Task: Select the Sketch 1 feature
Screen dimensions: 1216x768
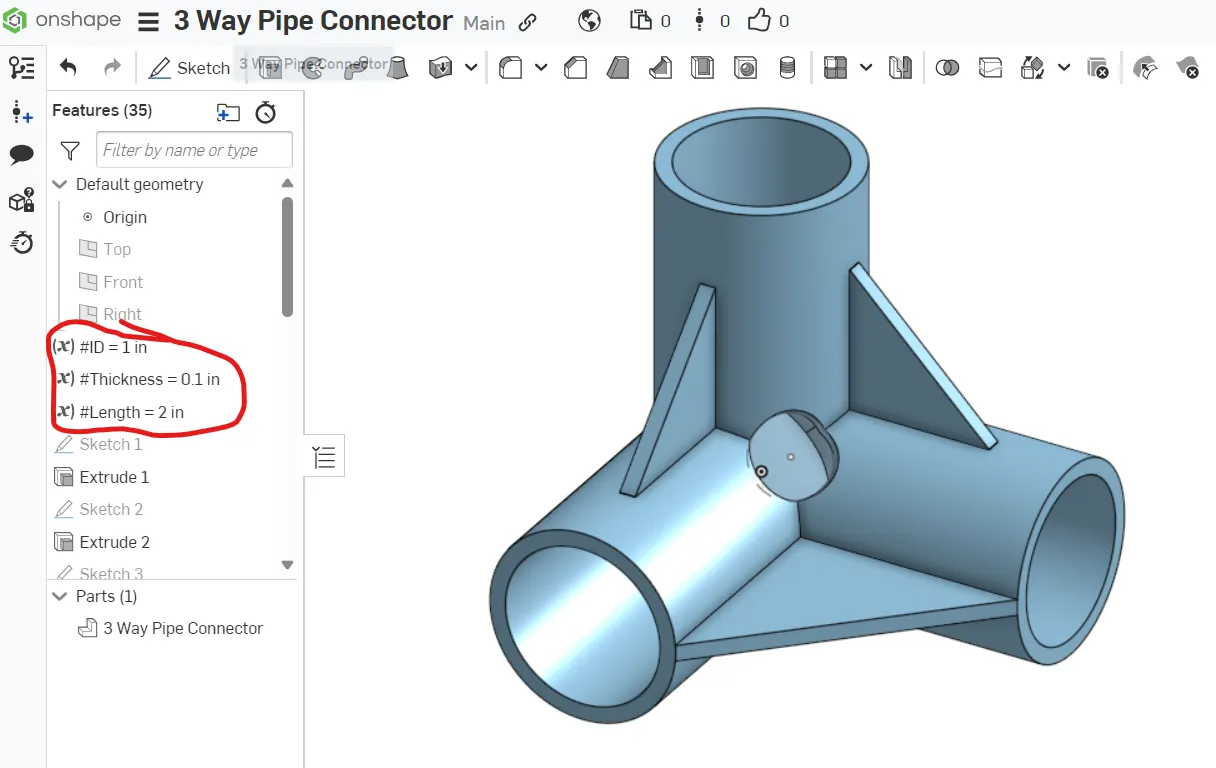Action: 110,444
